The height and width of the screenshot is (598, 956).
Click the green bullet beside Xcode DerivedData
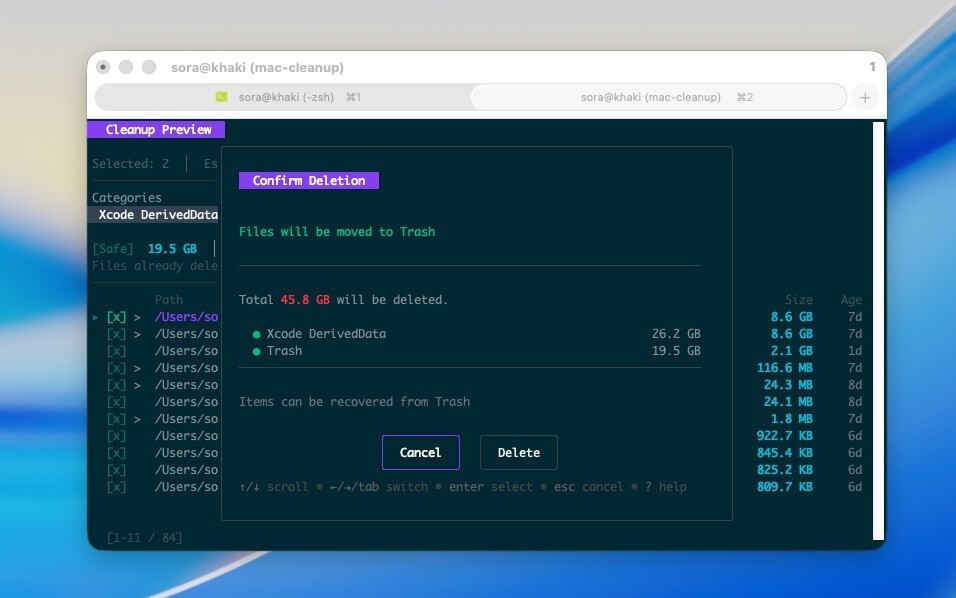[257, 334]
